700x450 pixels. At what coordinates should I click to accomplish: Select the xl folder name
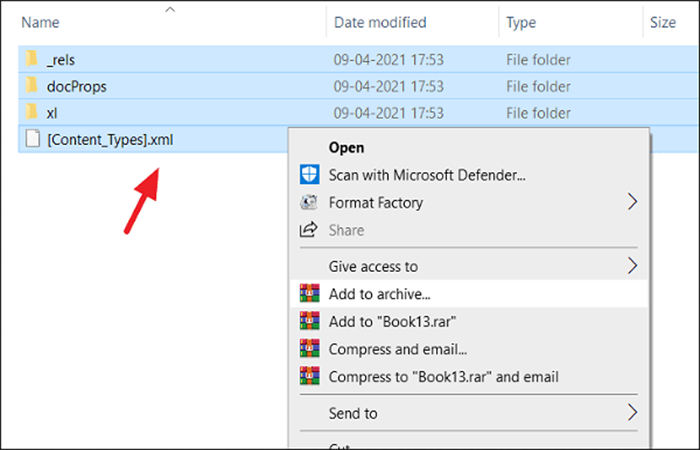coord(52,113)
